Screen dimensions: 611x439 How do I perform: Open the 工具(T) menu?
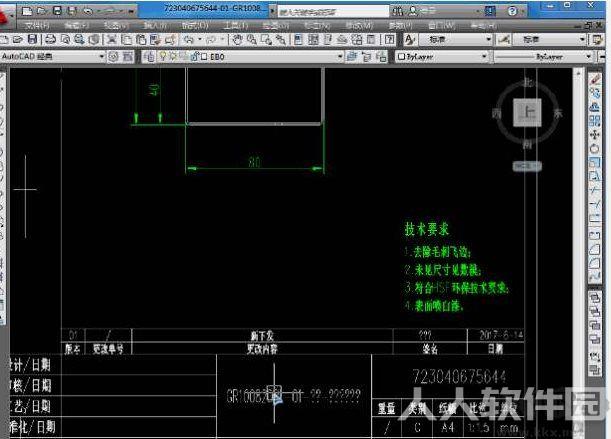coord(235,26)
